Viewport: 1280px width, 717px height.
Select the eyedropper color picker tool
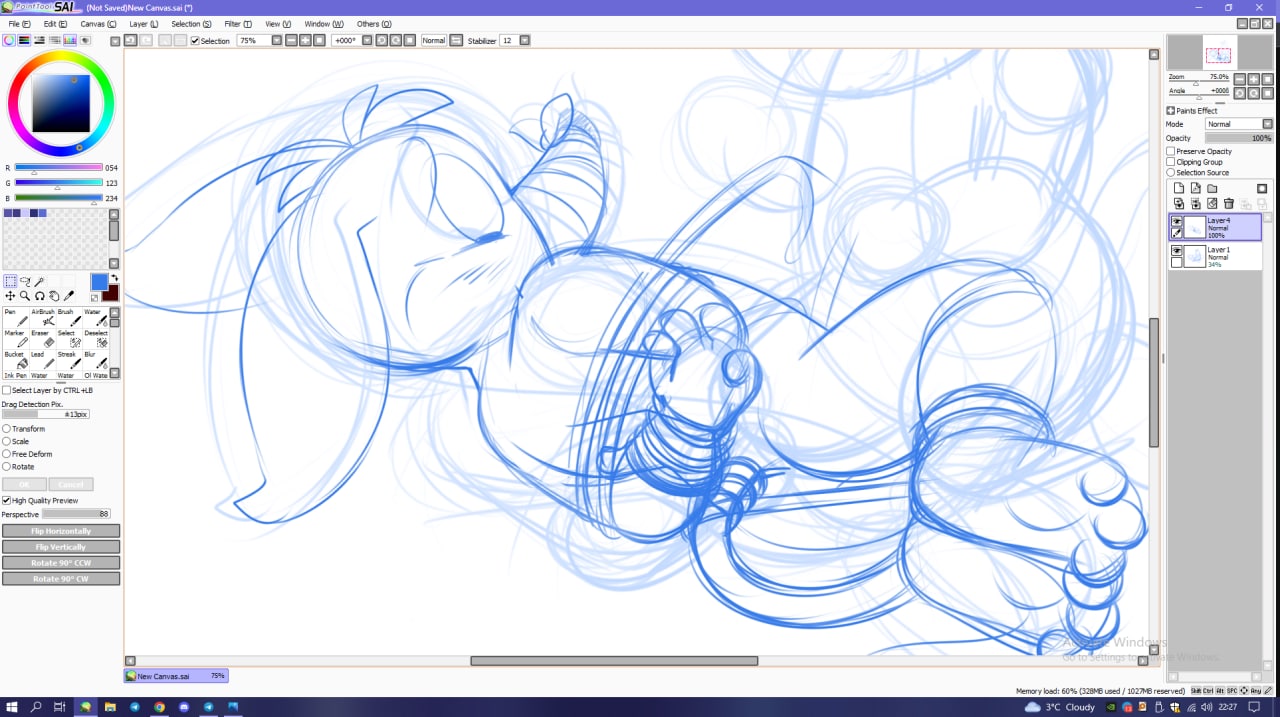[69, 296]
